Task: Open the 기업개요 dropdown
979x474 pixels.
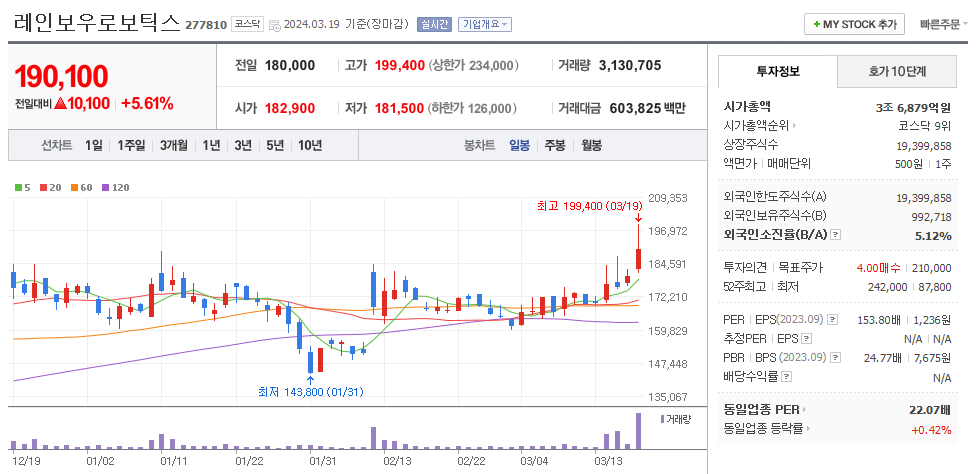Action: click(485, 24)
